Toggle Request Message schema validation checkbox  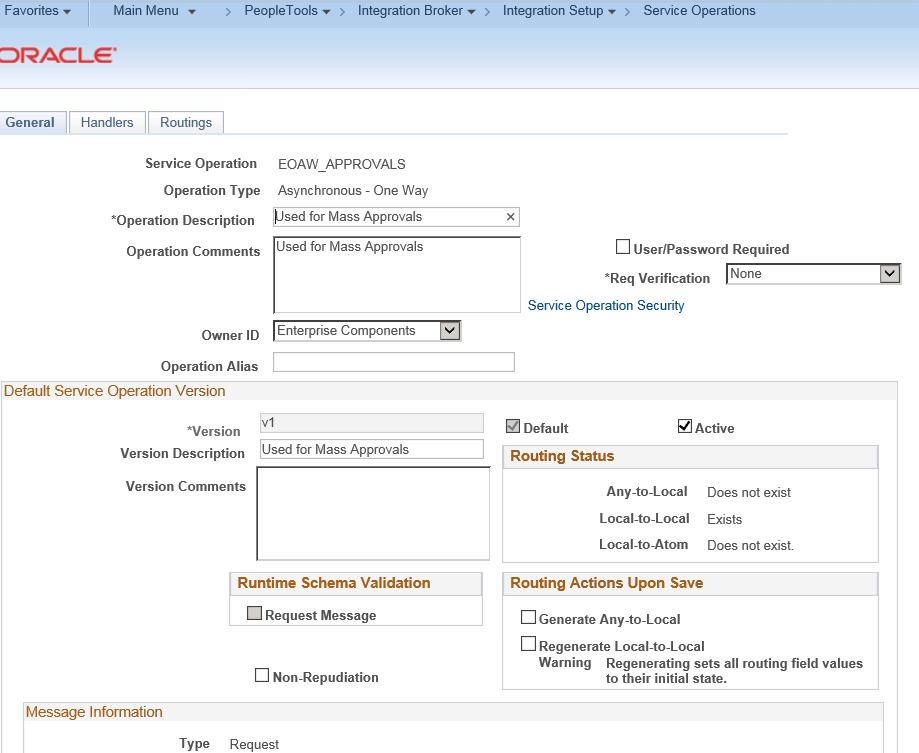pos(254,613)
